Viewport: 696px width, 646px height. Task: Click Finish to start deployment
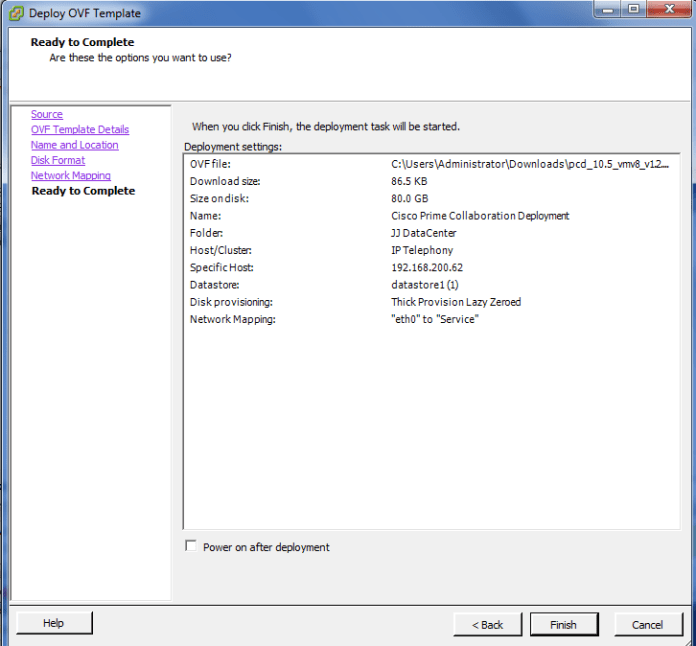click(x=563, y=624)
